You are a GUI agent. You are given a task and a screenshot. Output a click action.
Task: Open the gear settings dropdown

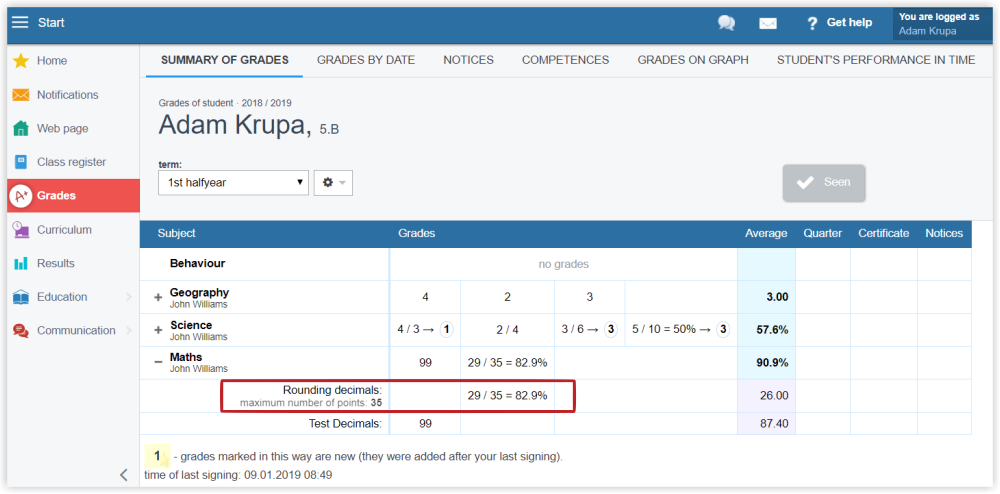coord(333,183)
